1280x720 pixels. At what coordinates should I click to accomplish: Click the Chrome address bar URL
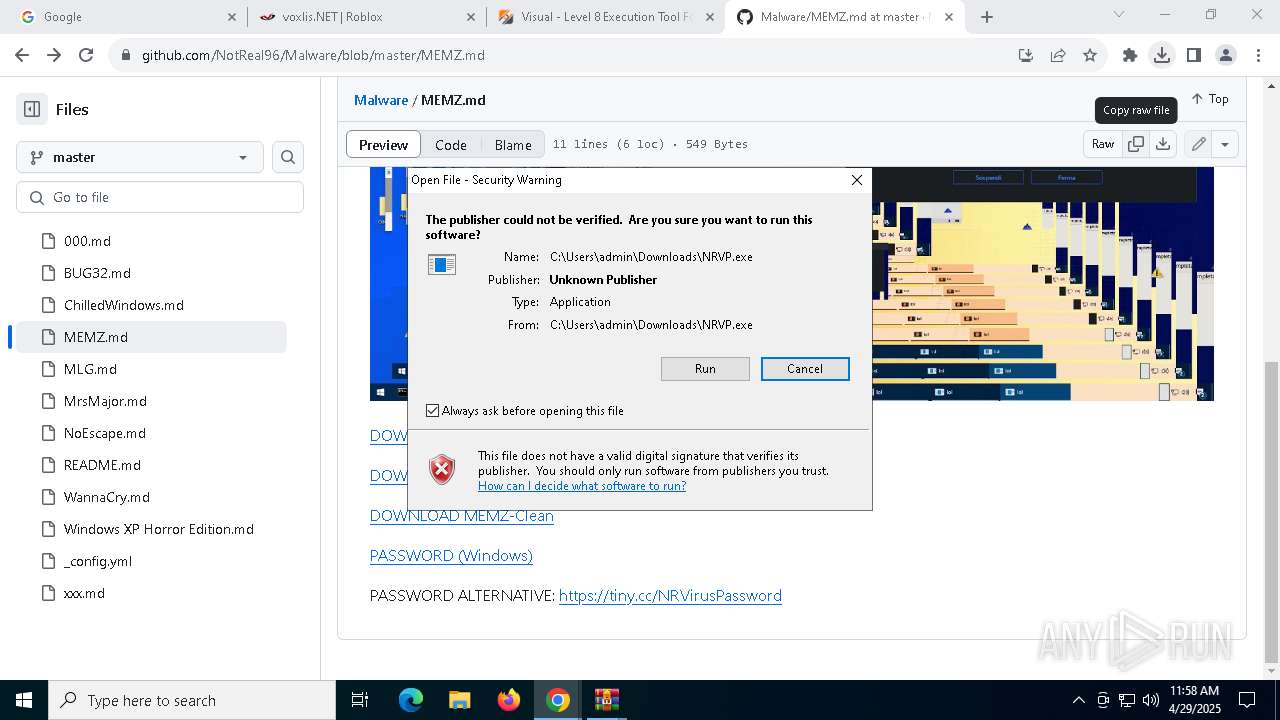pyautogui.click(x=313, y=55)
